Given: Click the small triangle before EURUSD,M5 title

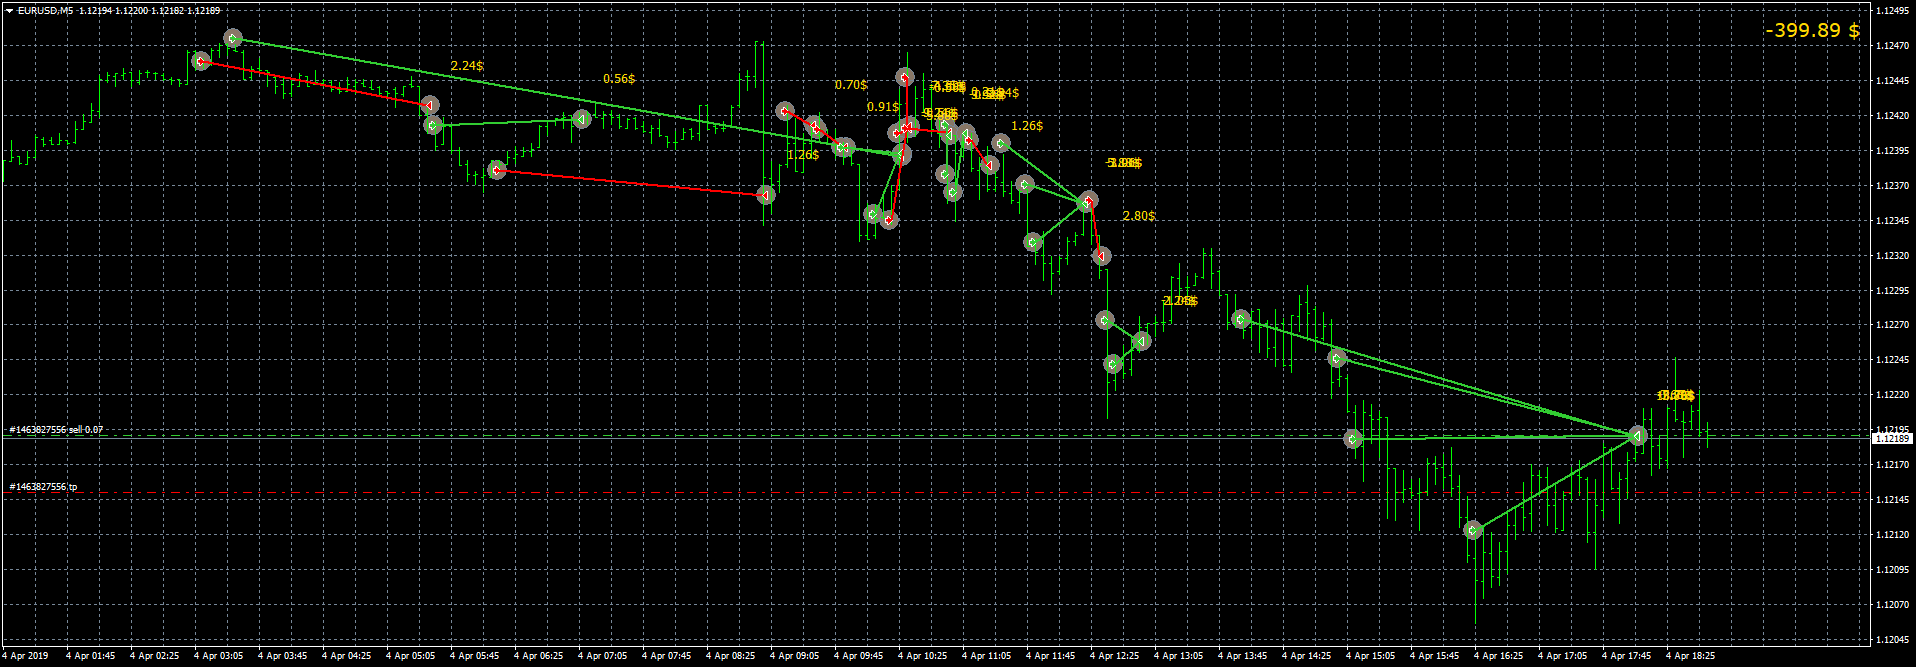Looking at the screenshot, I should (x=9, y=11).
